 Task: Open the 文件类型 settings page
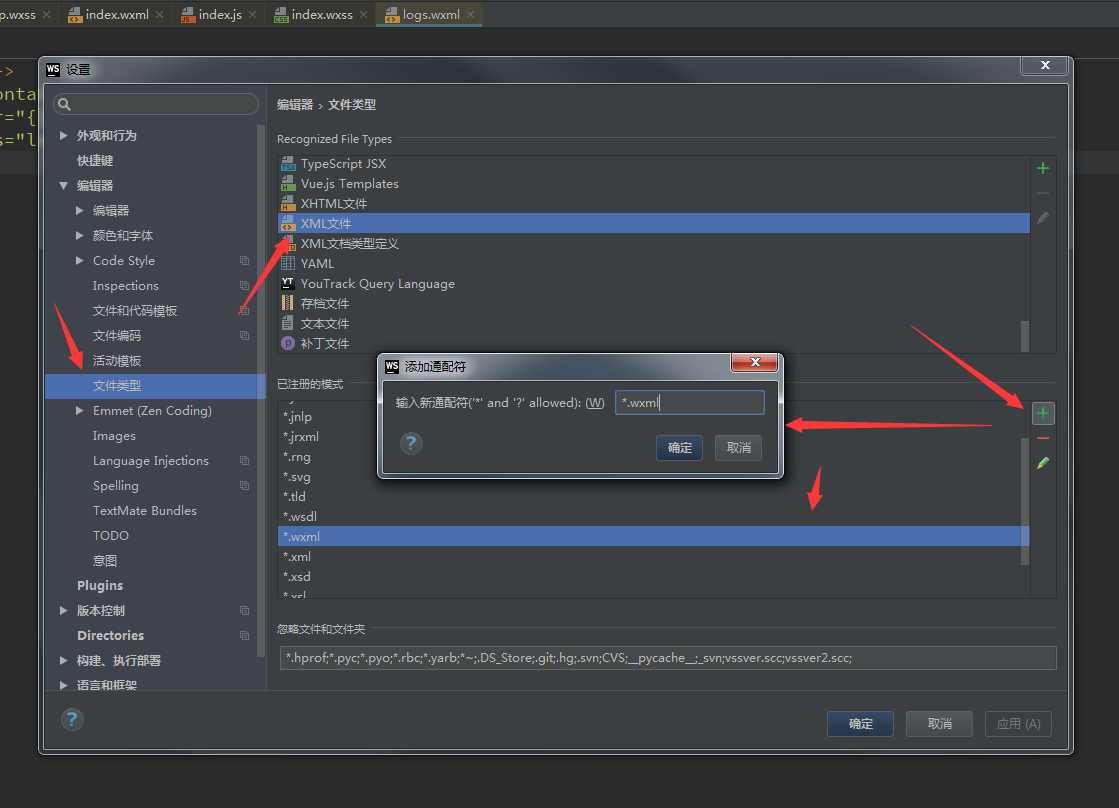155,385
